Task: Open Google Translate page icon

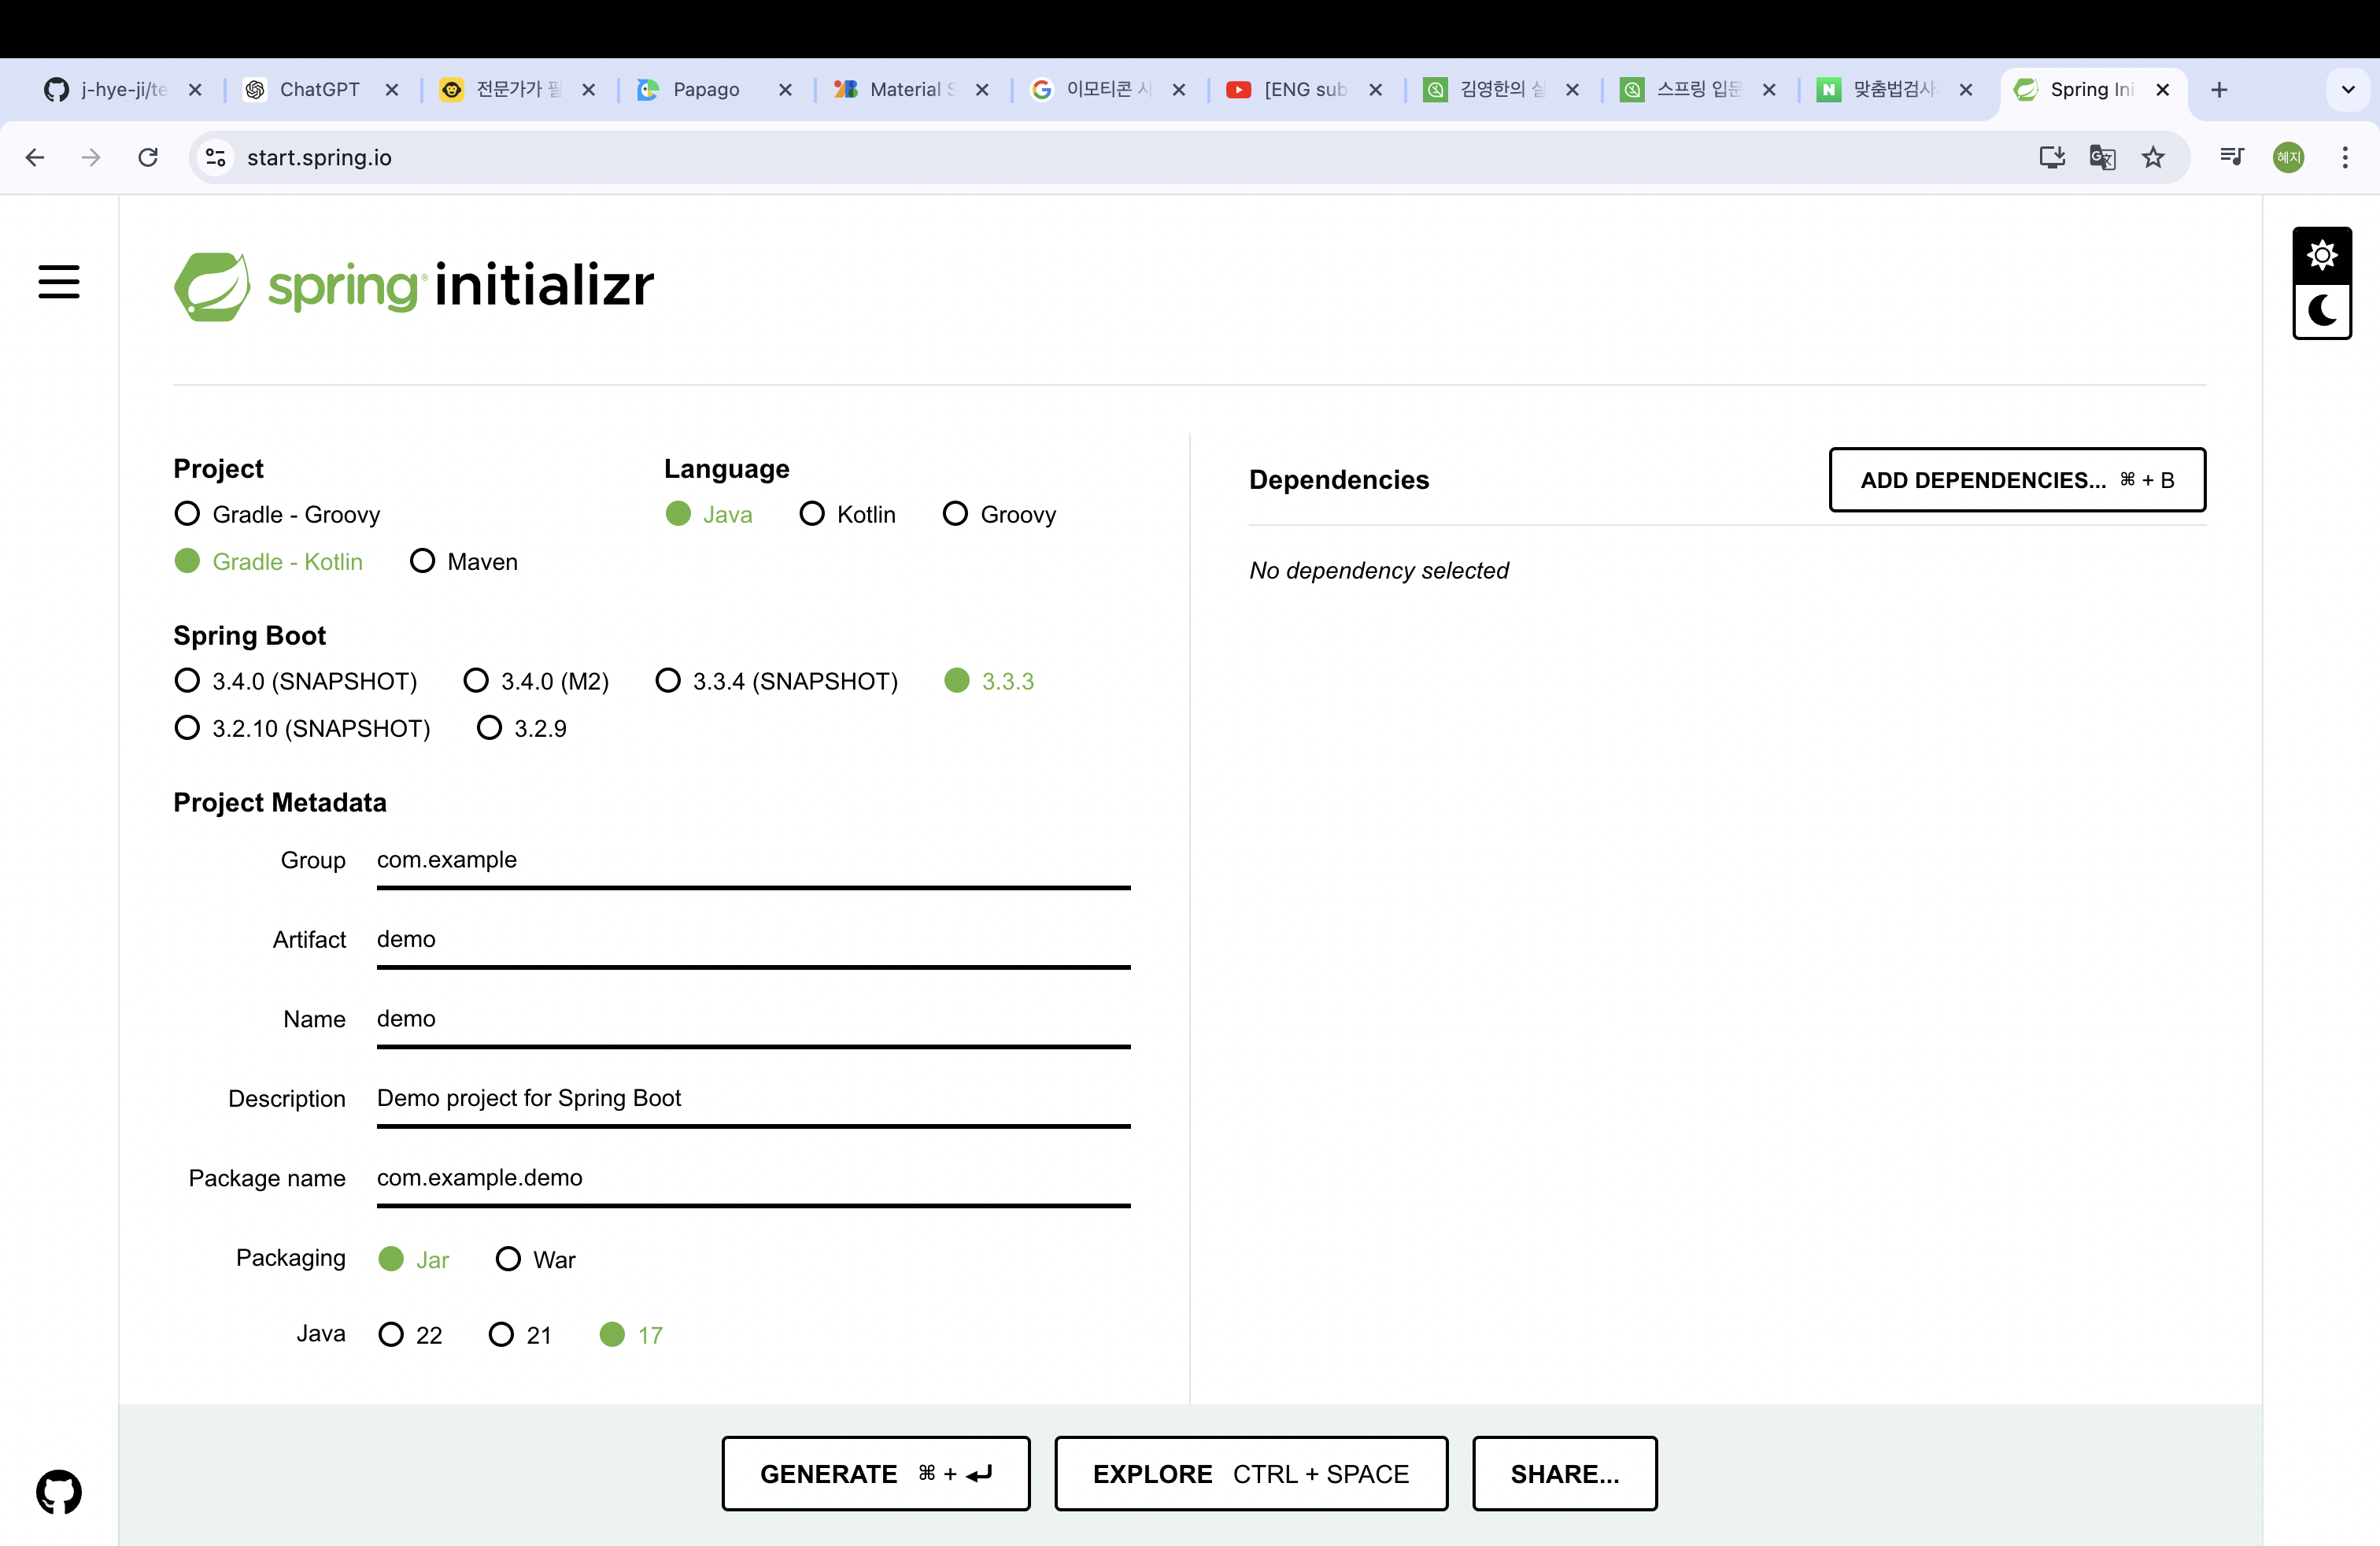Action: (x=2102, y=157)
